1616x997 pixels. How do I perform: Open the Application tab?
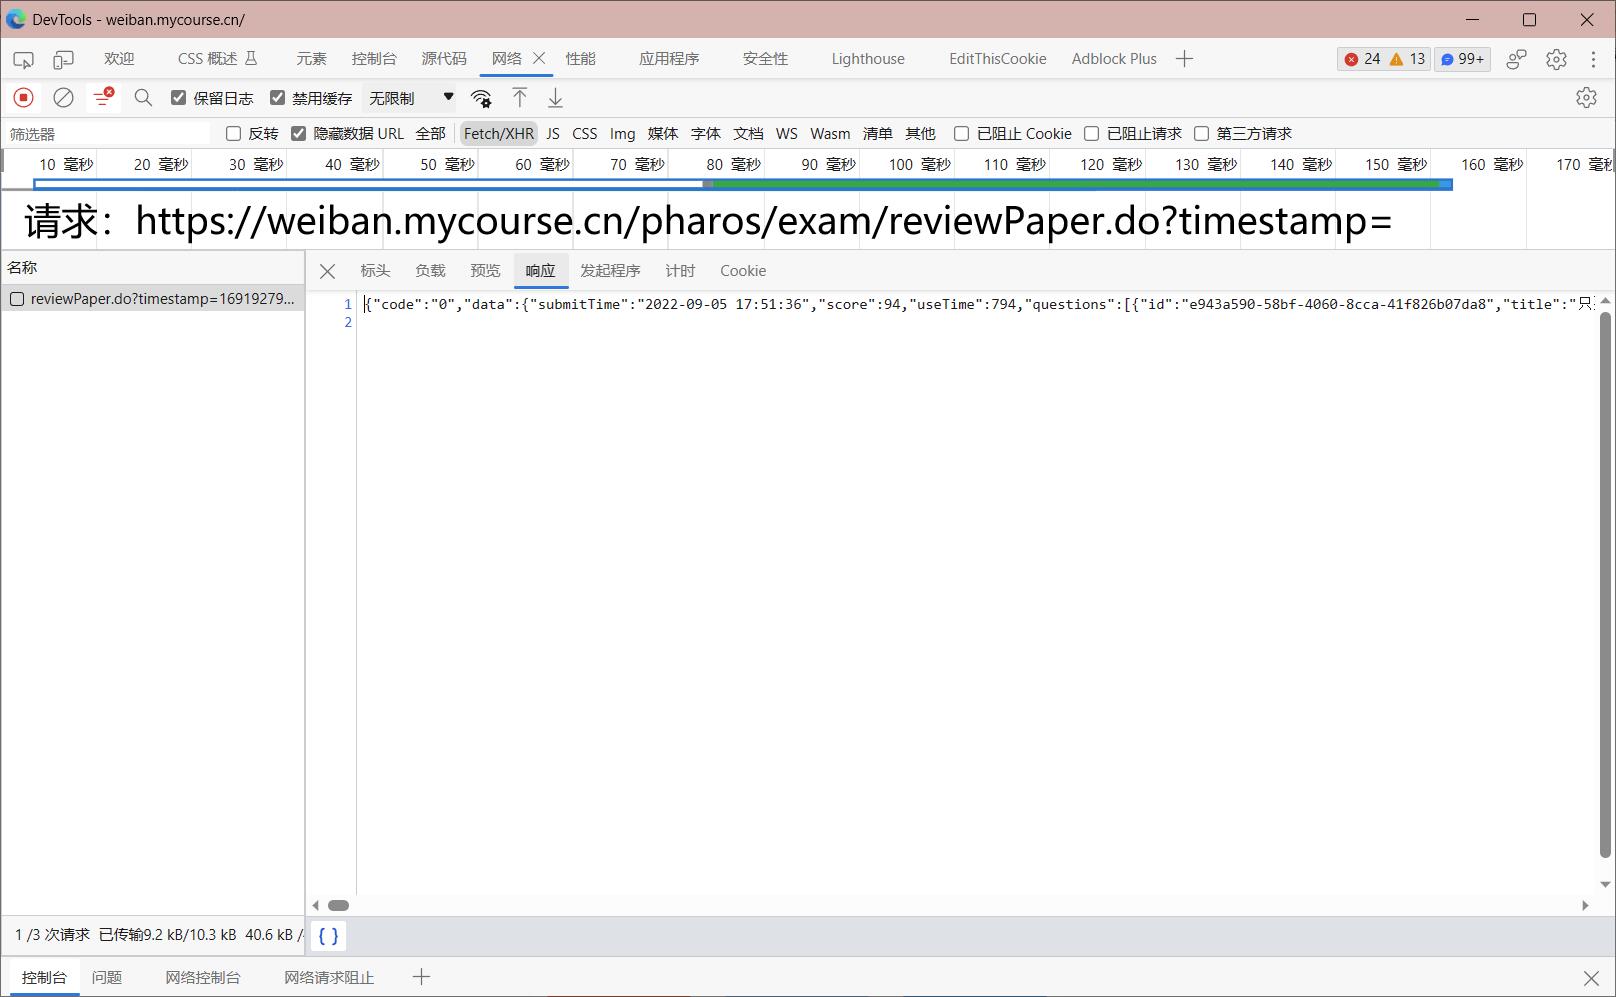click(x=669, y=59)
